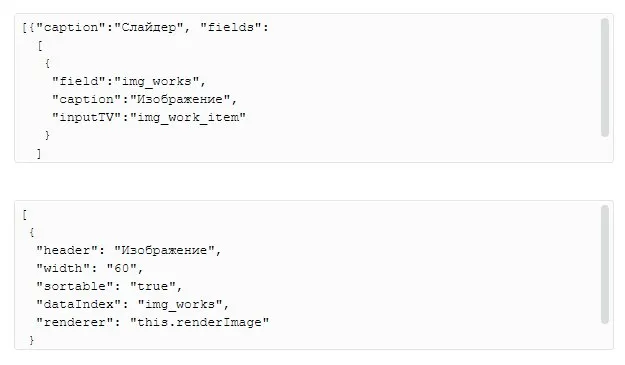
Task: Click the "inputTV":"img_work_item" line
Action: pyautogui.click(x=149, y=118)
